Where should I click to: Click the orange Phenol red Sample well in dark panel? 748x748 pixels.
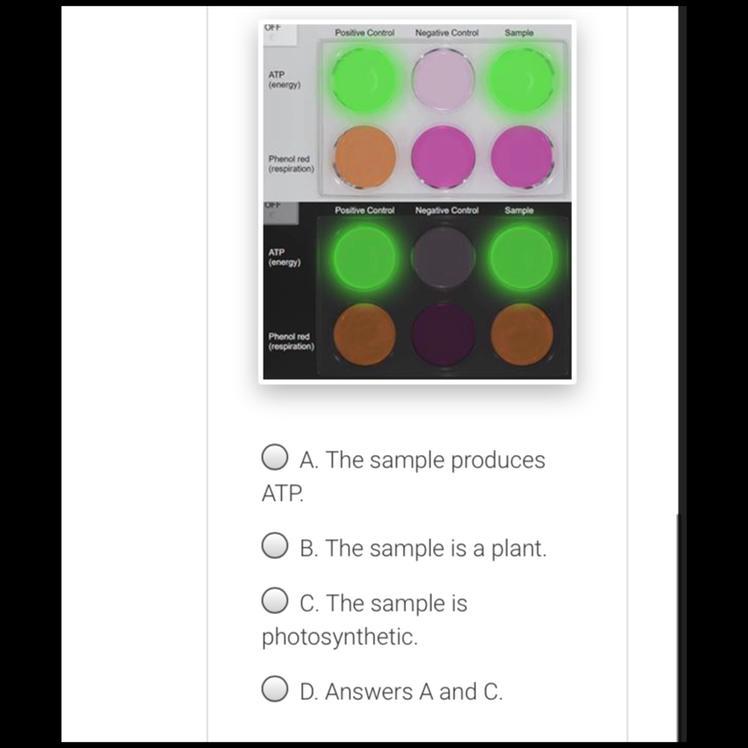click(522, 335)
